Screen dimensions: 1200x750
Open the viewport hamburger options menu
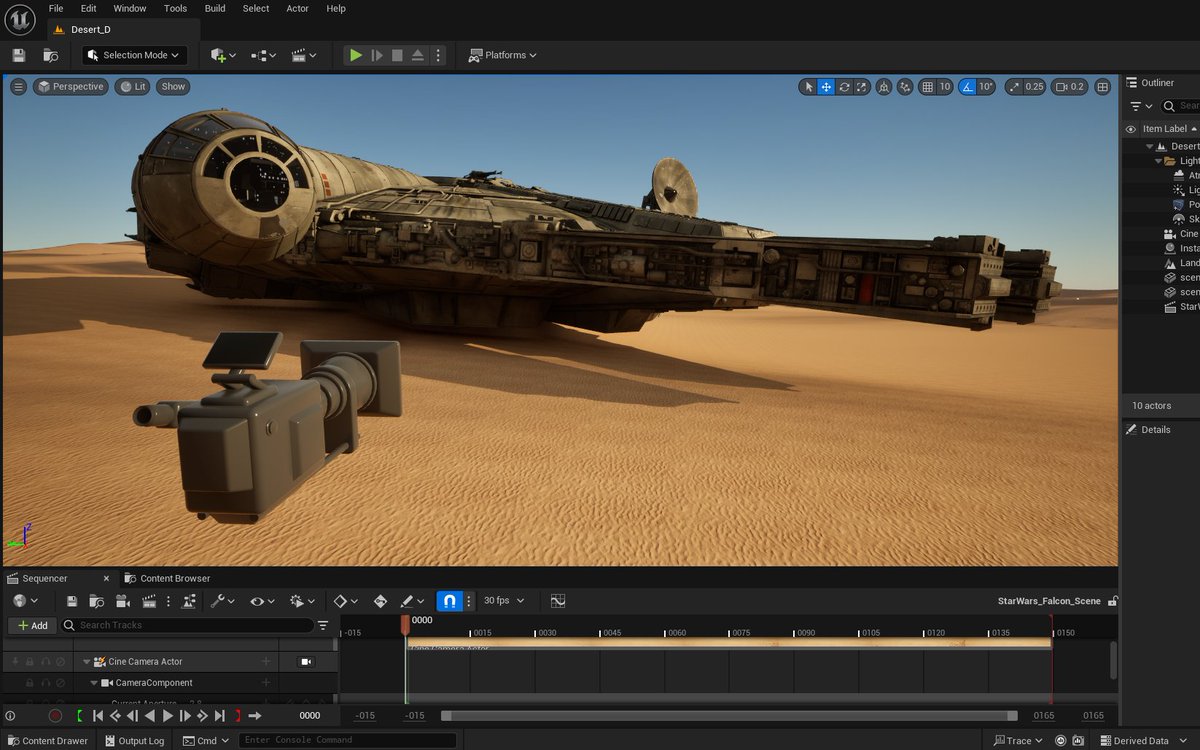[18, 87]
